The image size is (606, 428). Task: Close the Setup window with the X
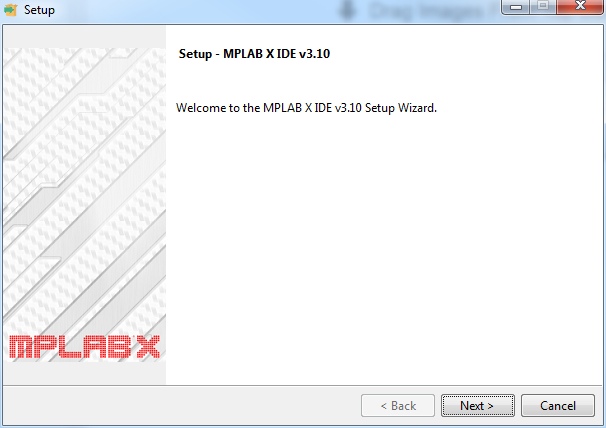click(580, 7)
